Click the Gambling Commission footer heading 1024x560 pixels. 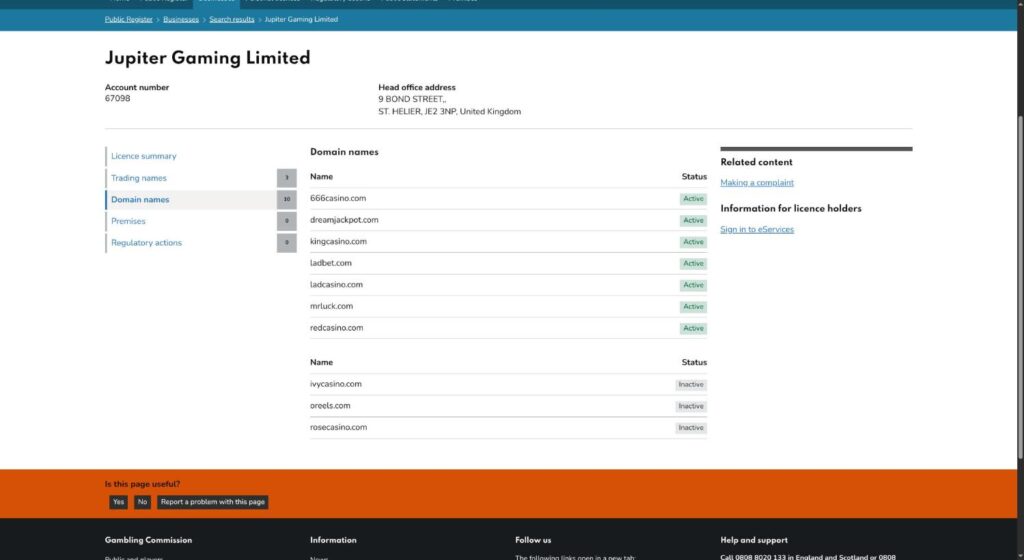[x=148, y=540]
